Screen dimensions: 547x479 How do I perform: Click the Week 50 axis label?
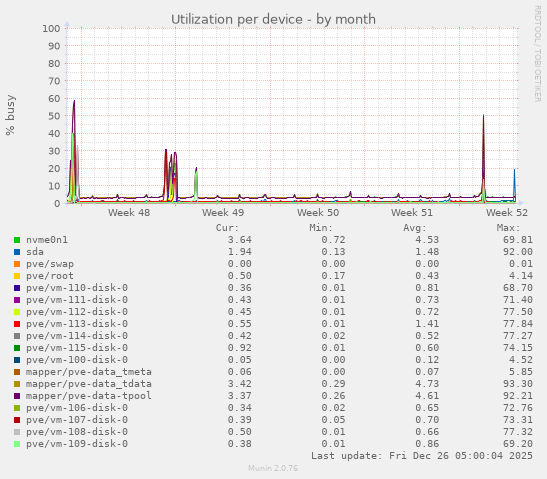tap(318, 212)
